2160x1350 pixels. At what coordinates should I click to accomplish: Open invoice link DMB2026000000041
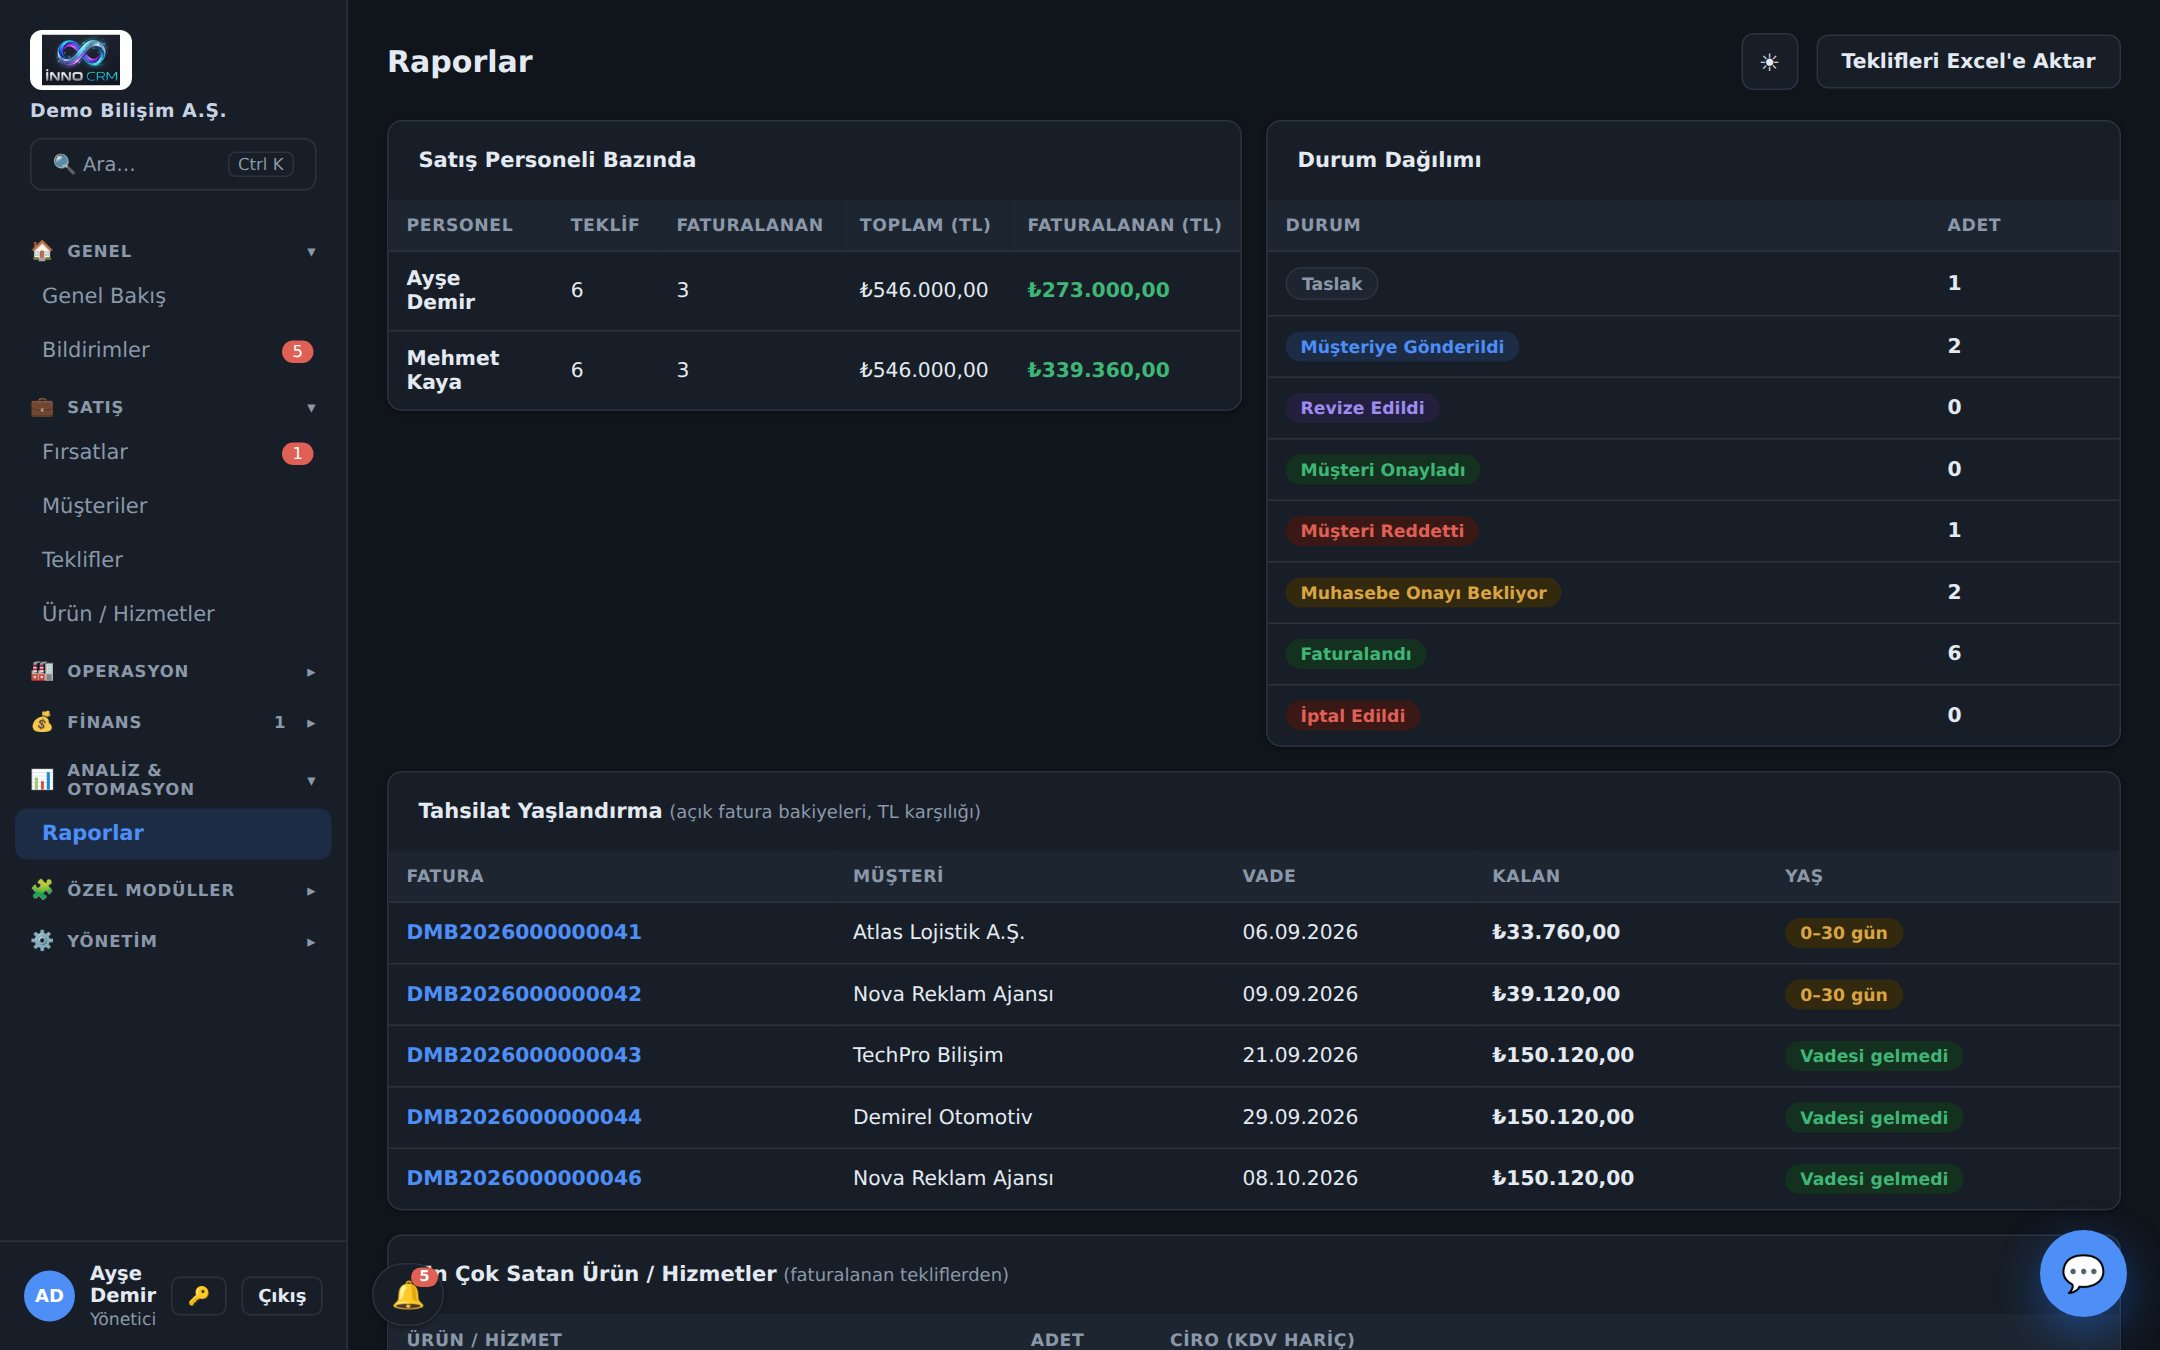pos(524,932)
